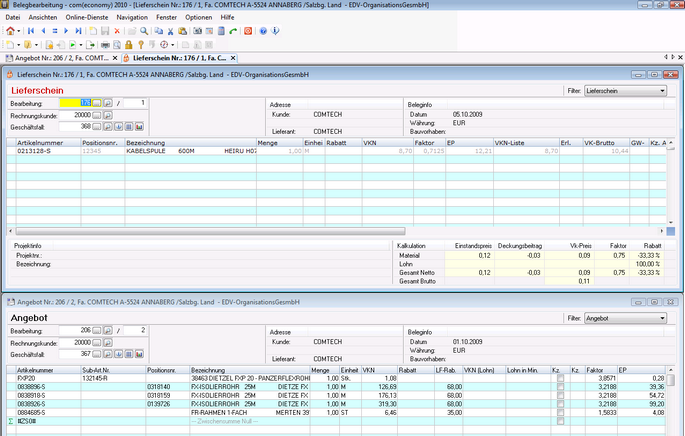Viewport: 685px width, 436px height.
Task: Jump to first record navigation icon
Action: point(31,31)
